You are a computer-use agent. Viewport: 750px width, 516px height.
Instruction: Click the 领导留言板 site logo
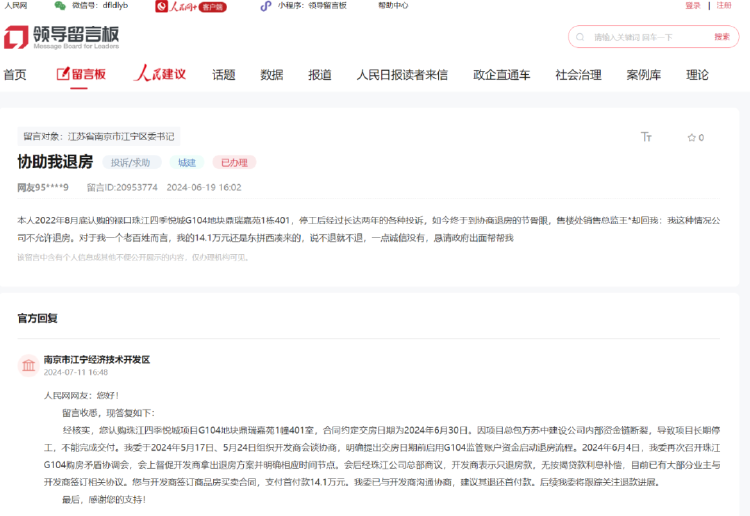(61, 37)
